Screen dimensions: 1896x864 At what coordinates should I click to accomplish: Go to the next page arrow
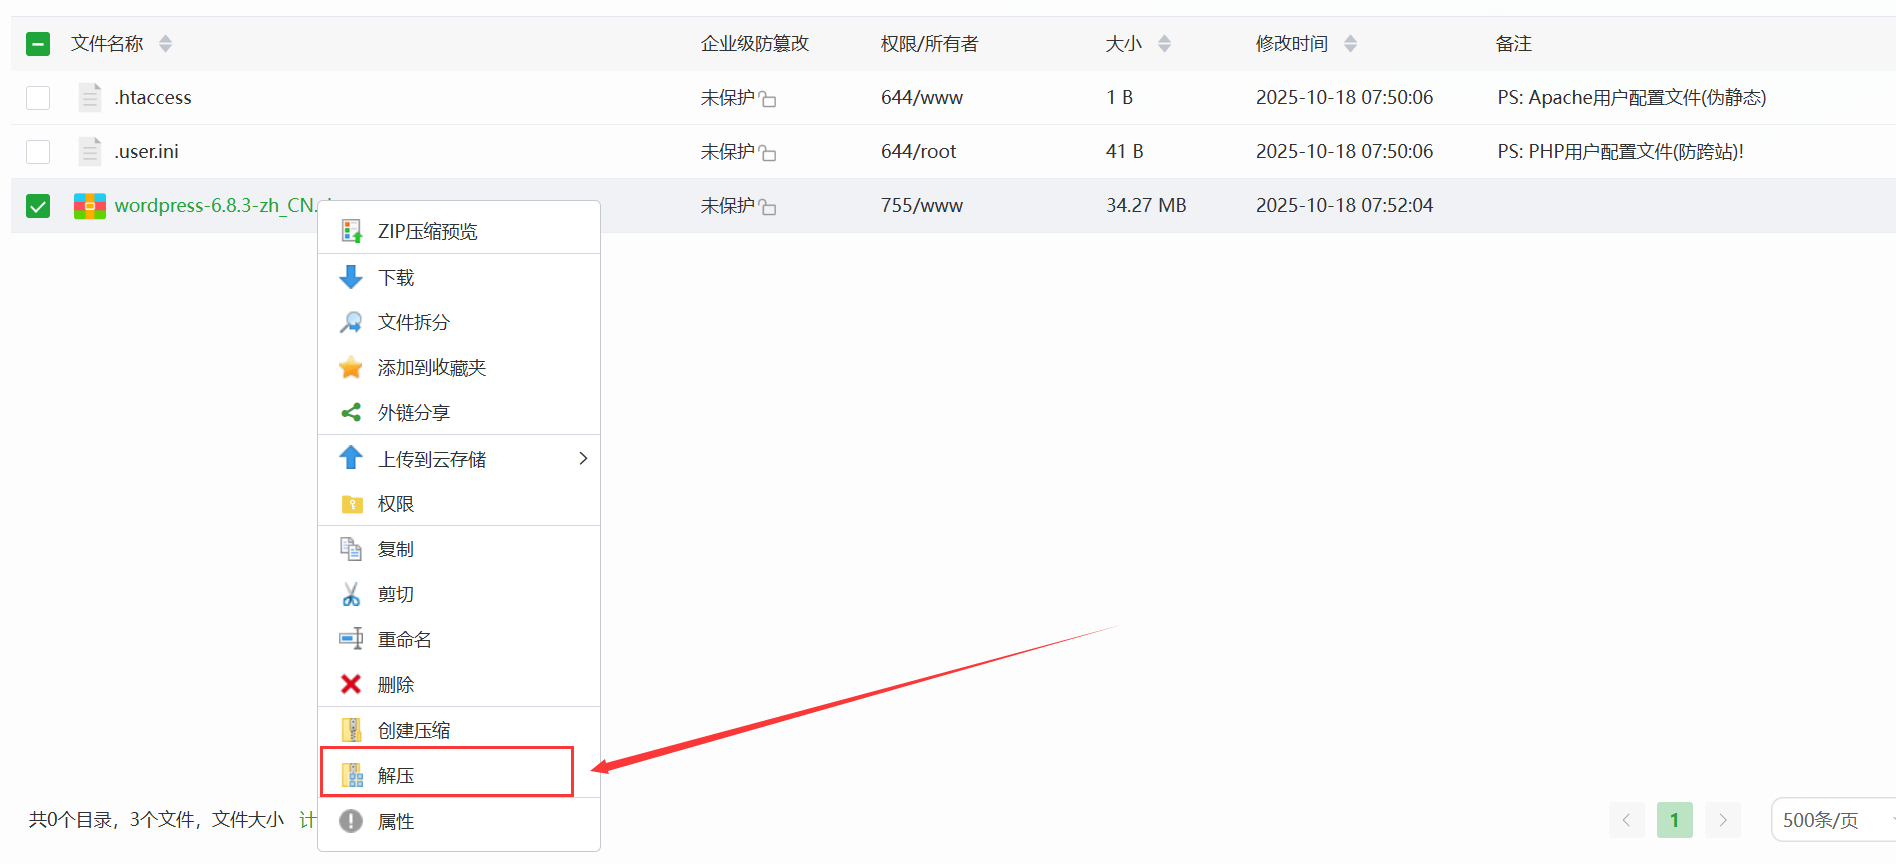(1723, 820)
